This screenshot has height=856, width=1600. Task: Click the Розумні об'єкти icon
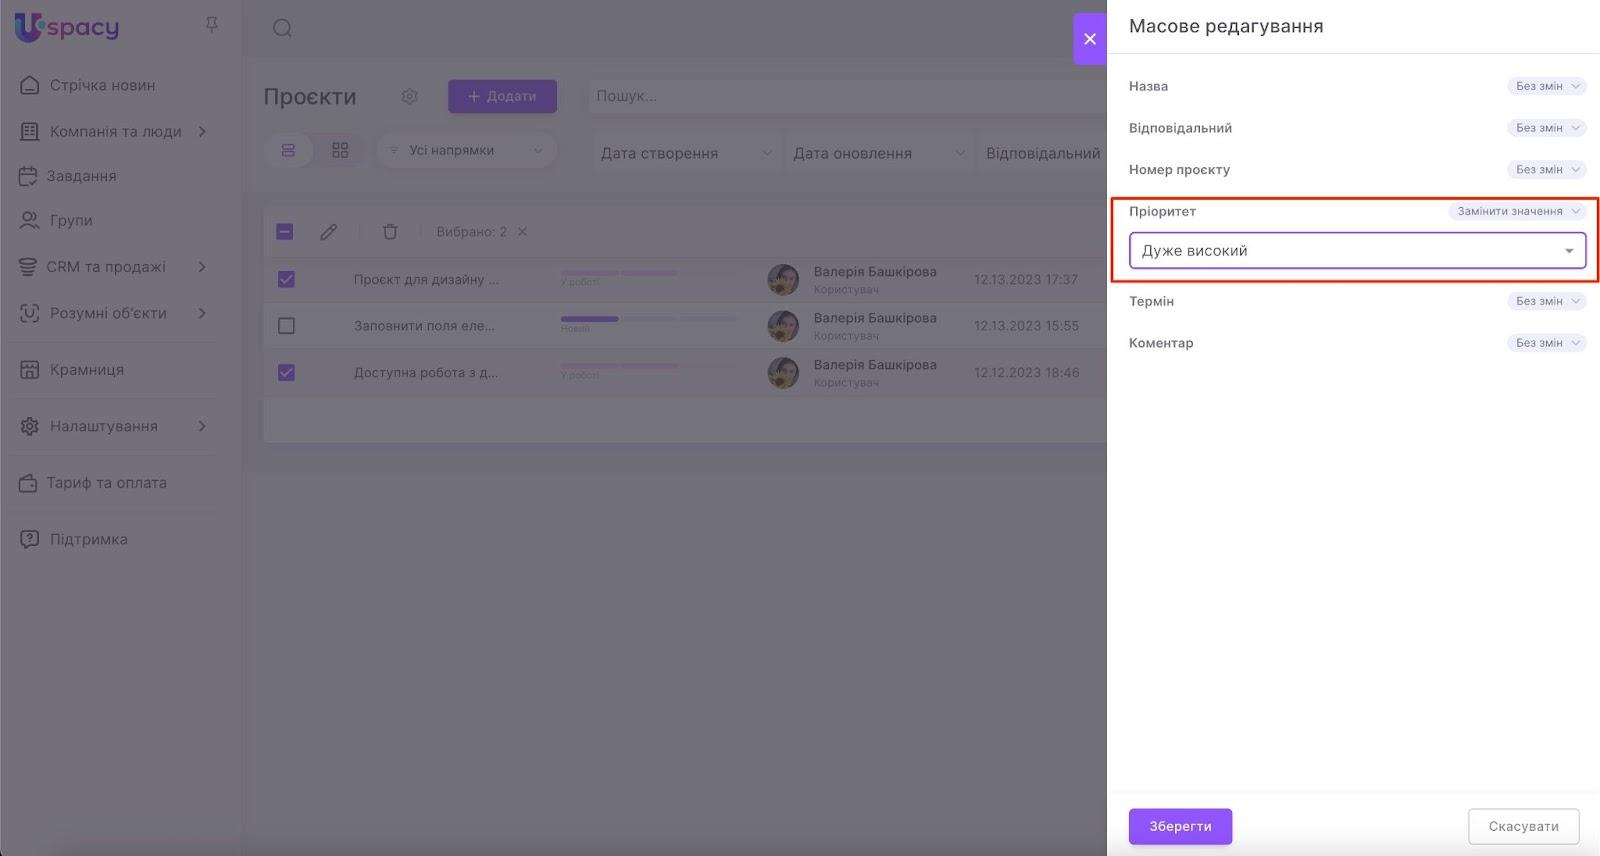point(30,313)
